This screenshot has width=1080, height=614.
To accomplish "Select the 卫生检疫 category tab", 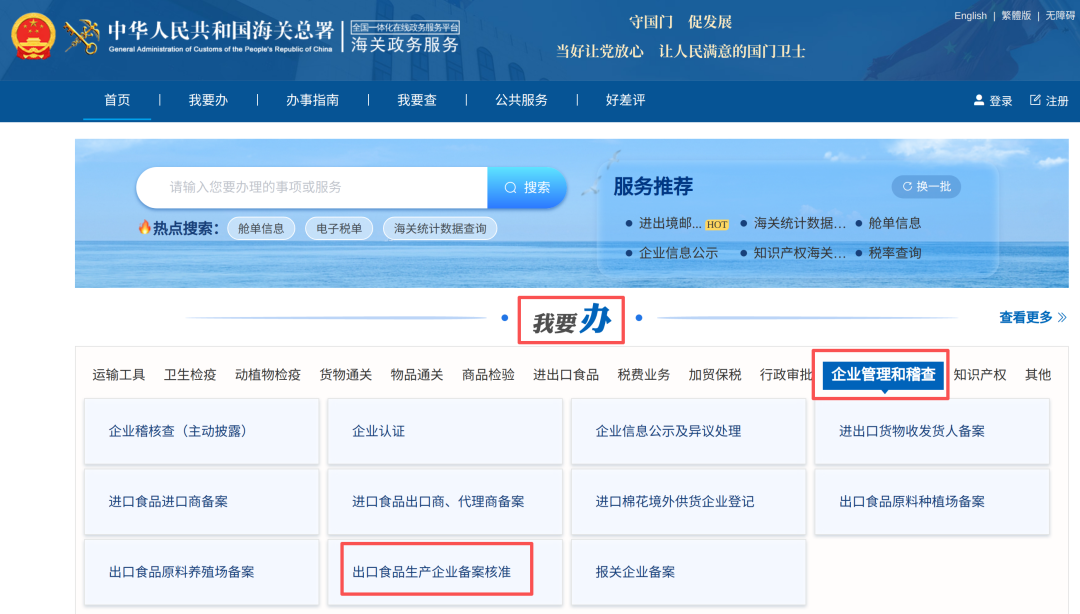I will (x=190, y=374).
